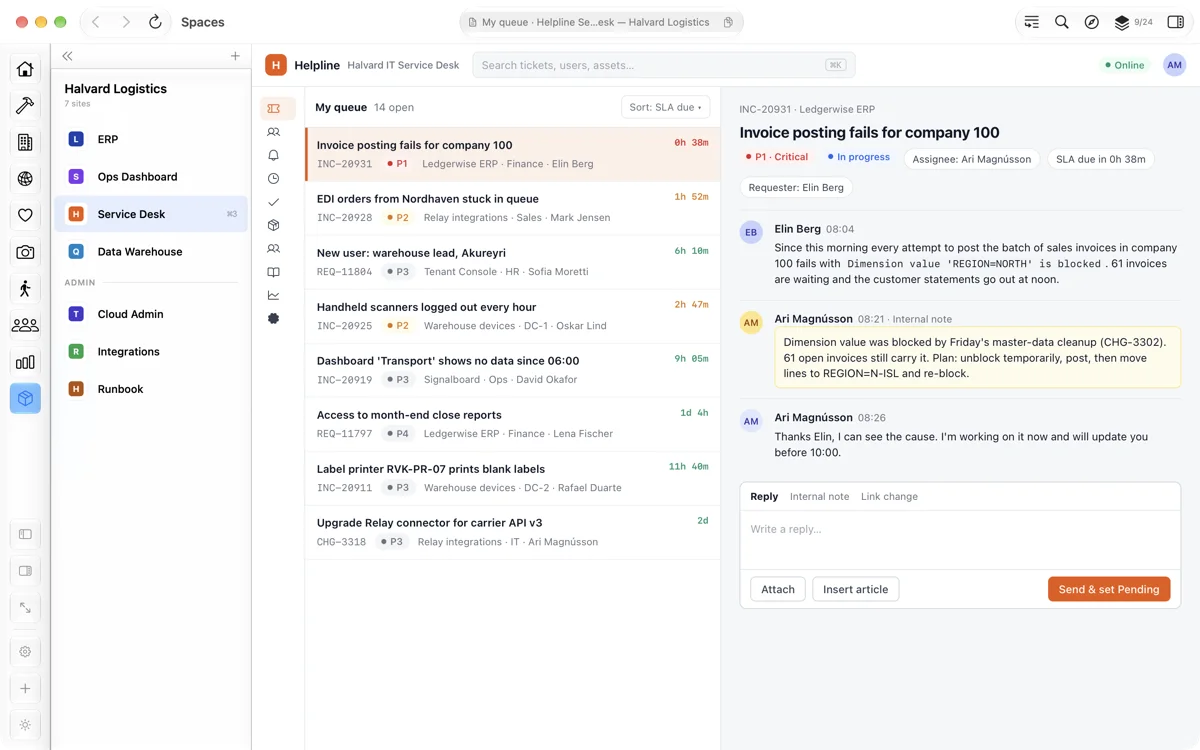This screenshot has width=1200, height=750.
Task: Toggle the right panel icon in left rail
Action: coord(25,571)
